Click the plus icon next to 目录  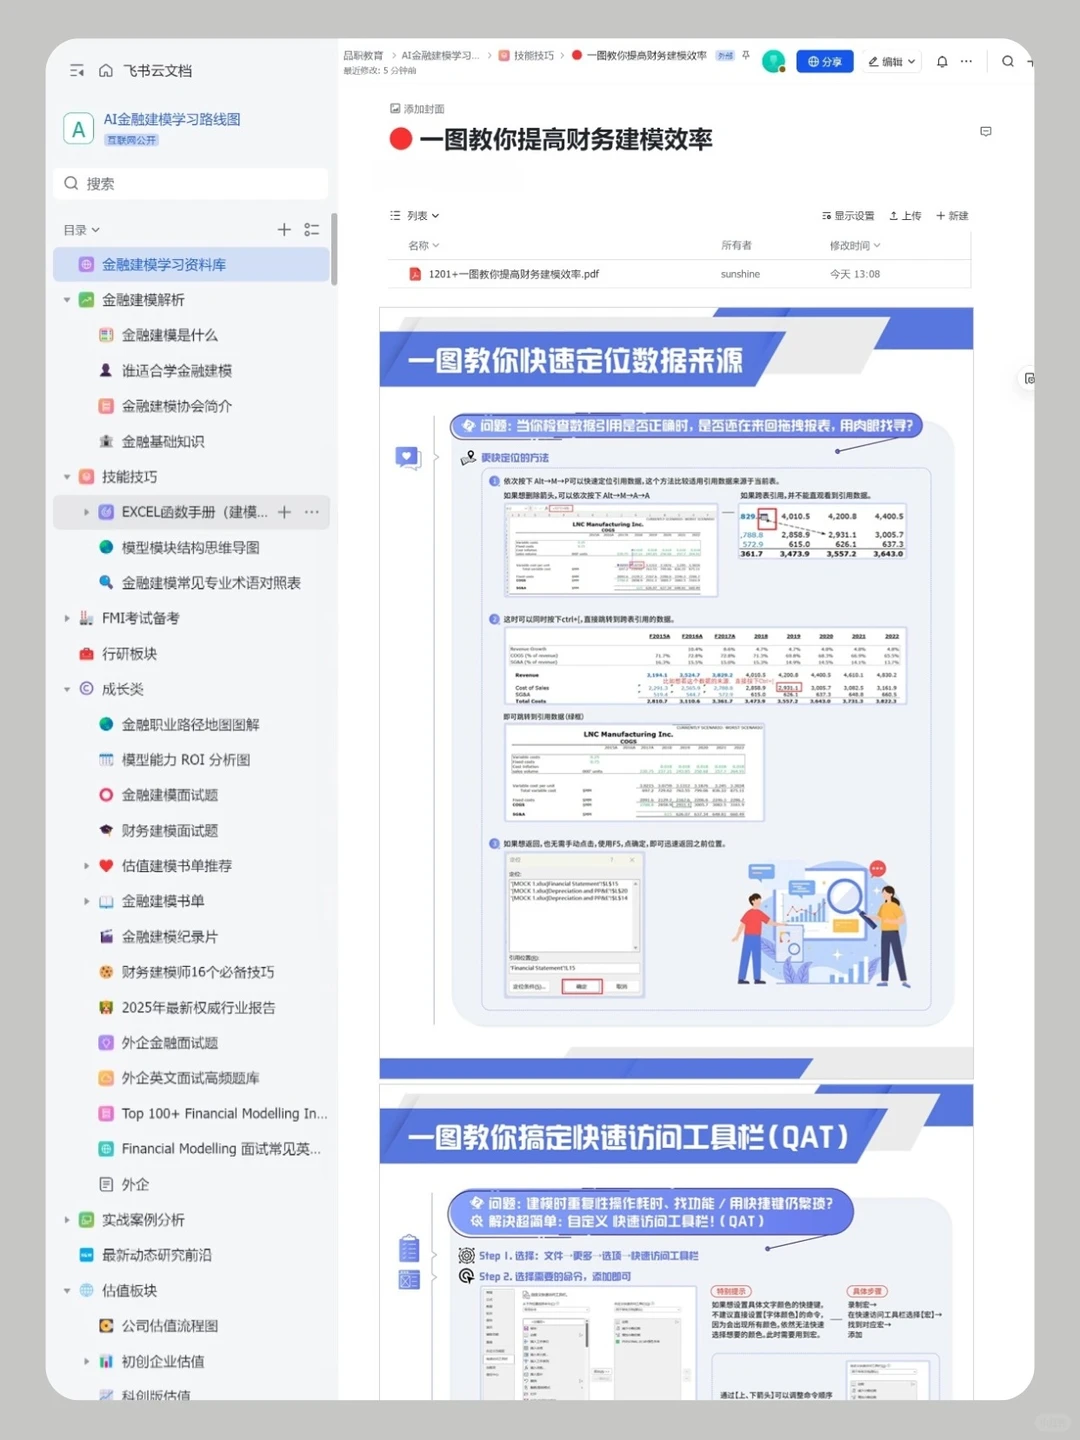283,229
